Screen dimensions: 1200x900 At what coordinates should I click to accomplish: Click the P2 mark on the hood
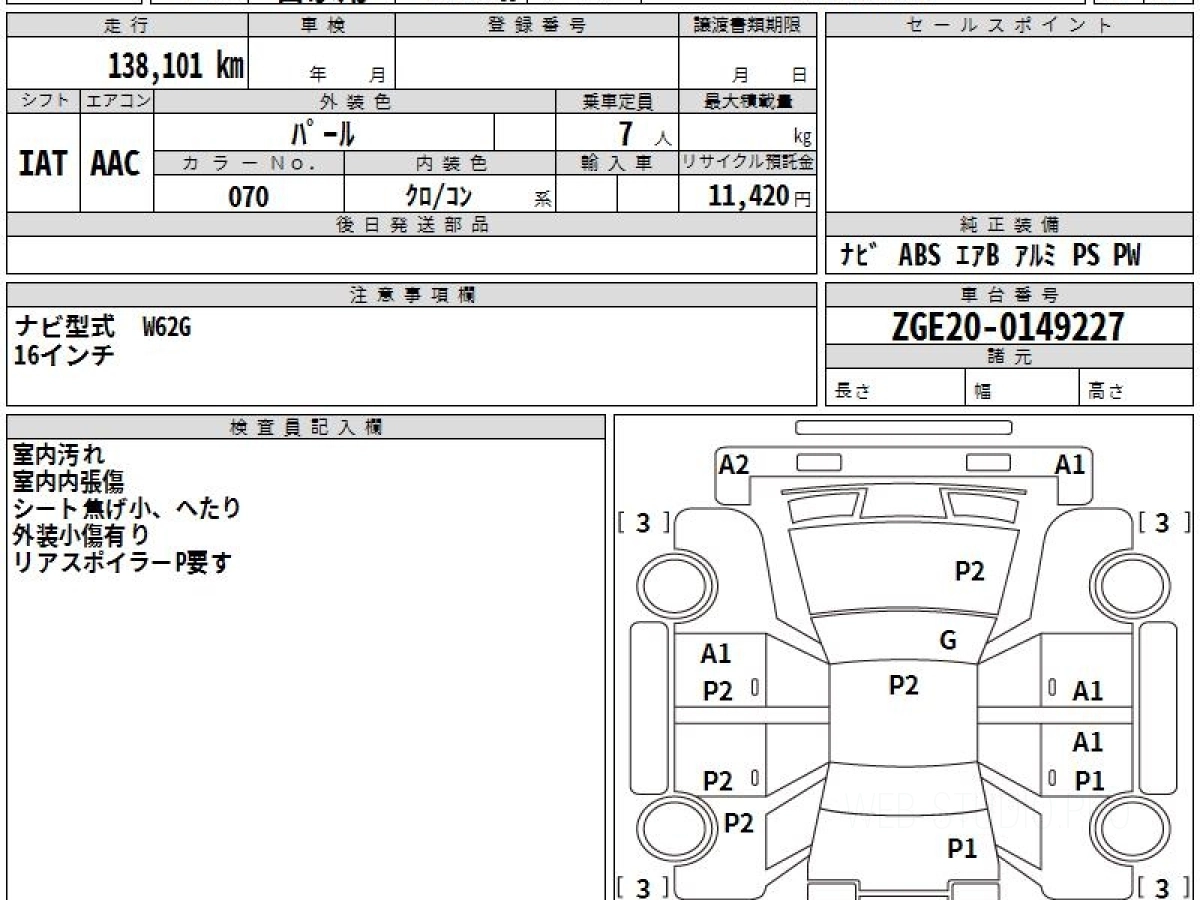pos(969,571)
